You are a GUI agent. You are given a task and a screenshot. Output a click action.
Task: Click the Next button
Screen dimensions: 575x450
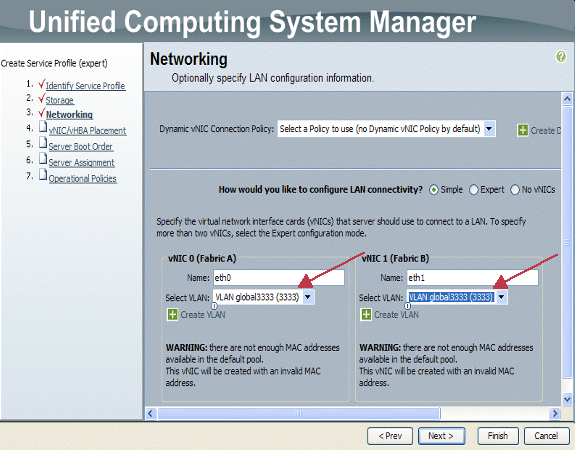pos(442,436)
